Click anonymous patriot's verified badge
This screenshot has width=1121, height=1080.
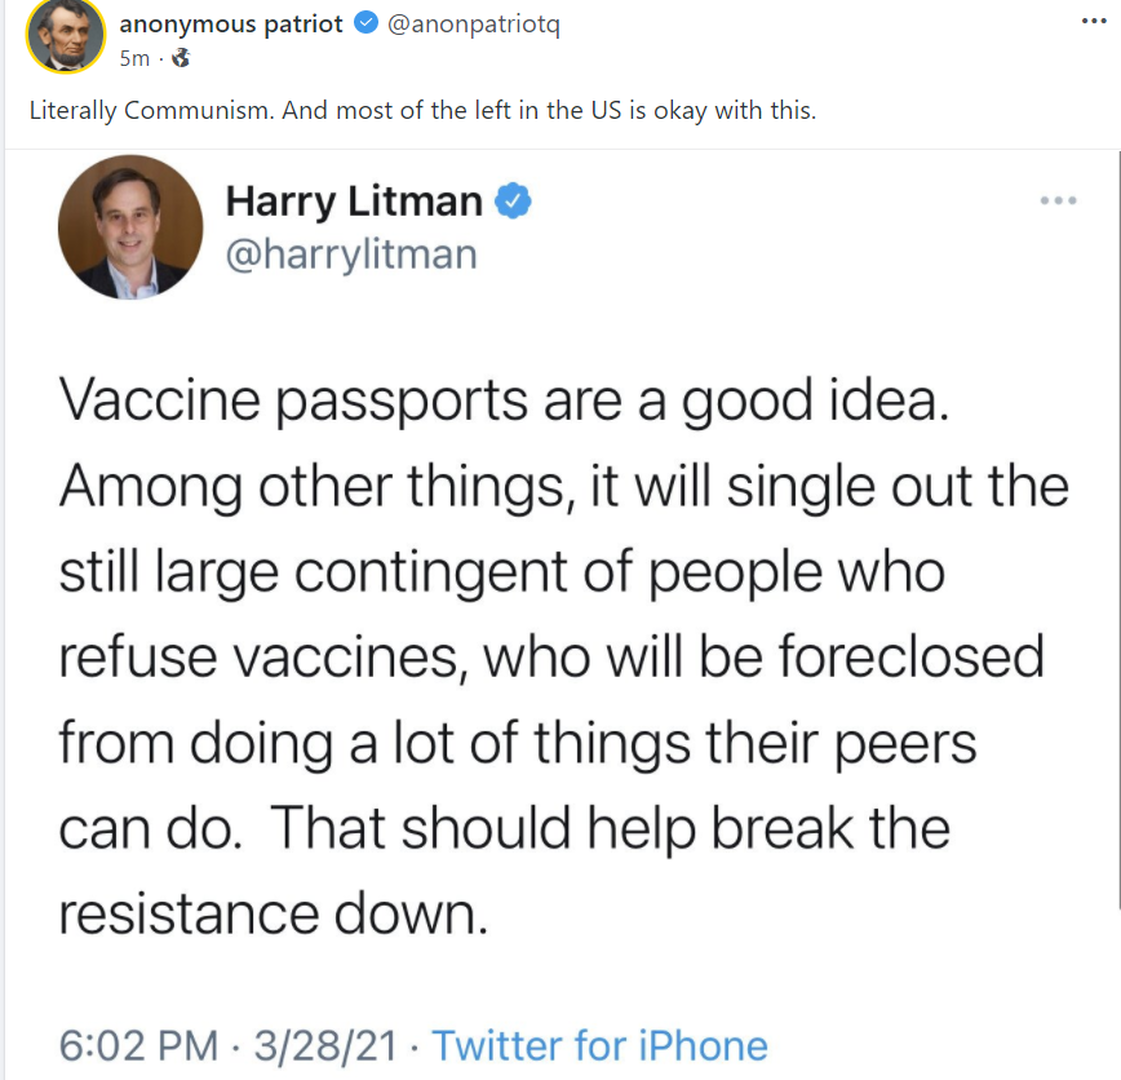pos(366,25)
